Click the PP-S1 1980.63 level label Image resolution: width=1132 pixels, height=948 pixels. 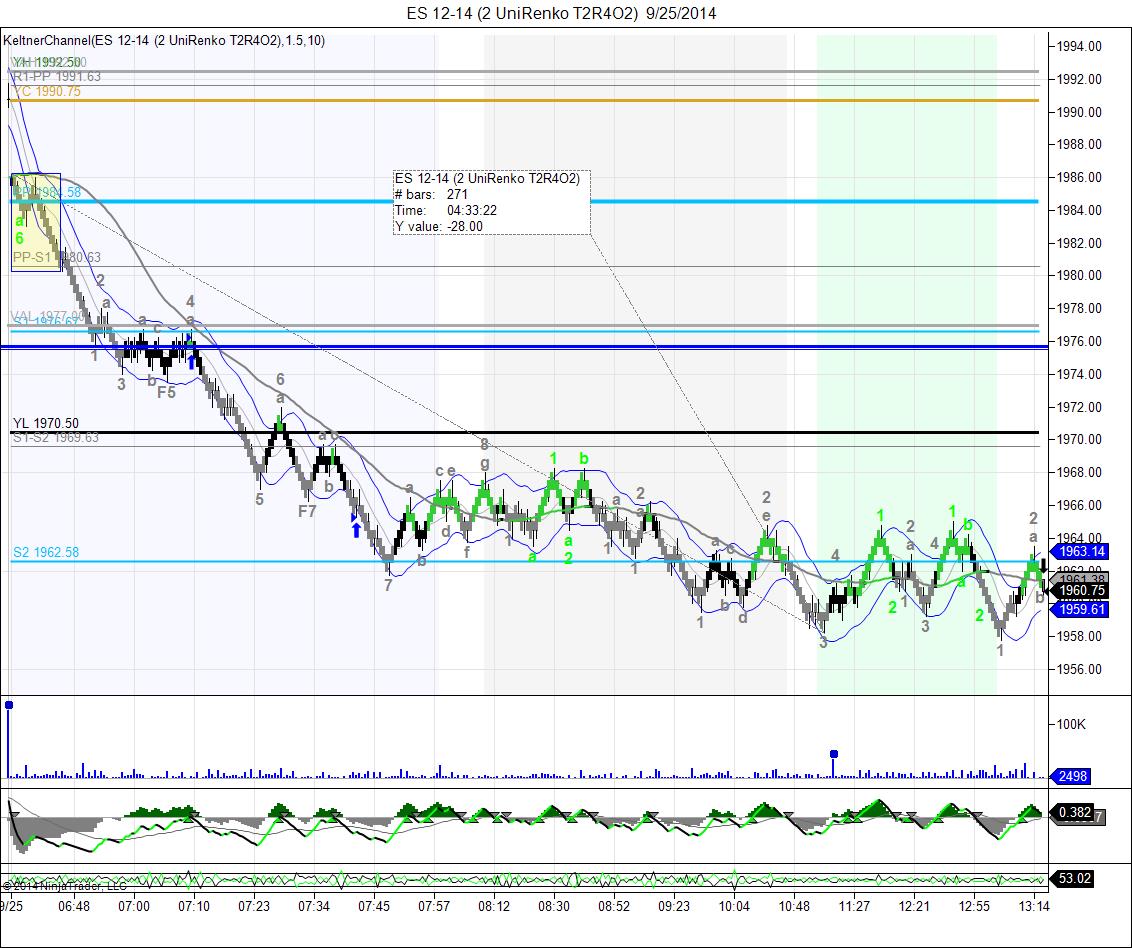(x=57, y=257)
